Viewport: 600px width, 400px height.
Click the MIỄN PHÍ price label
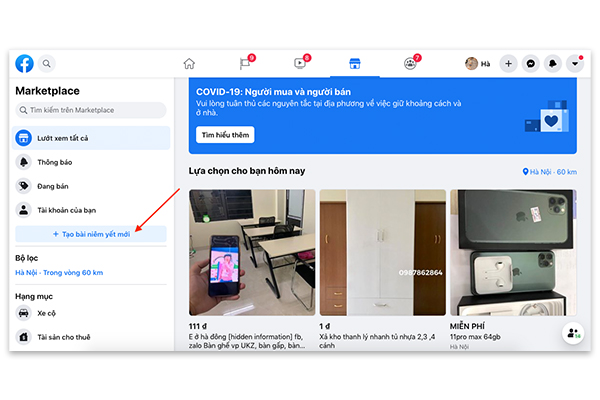[x=467, y=326]
